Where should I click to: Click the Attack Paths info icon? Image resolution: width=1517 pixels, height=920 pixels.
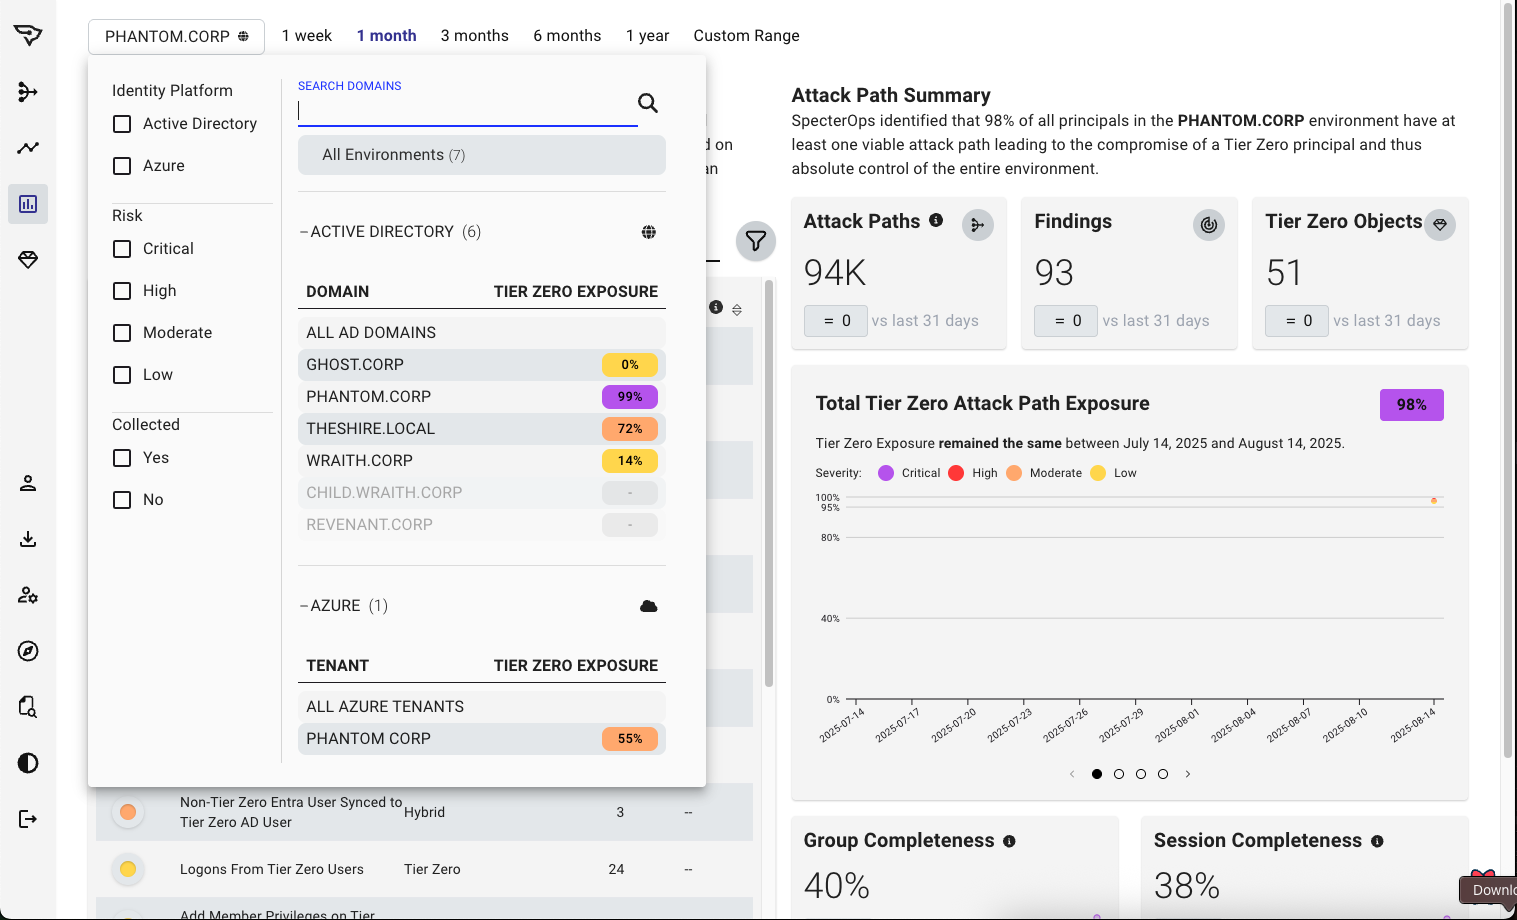(x=936, y=220)
